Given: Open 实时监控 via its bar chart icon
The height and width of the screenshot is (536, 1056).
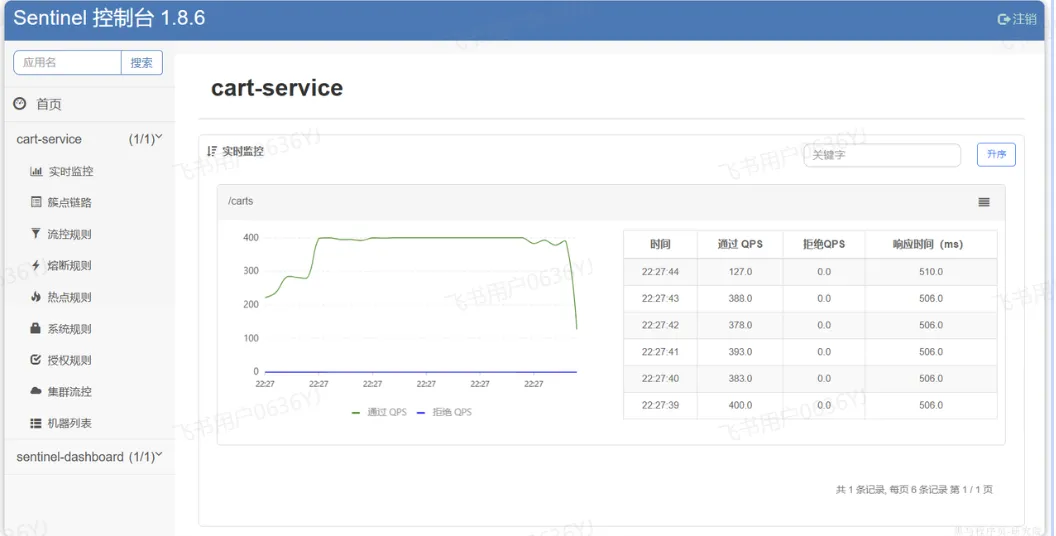Looking at the screenshot, I should [36, 171].
